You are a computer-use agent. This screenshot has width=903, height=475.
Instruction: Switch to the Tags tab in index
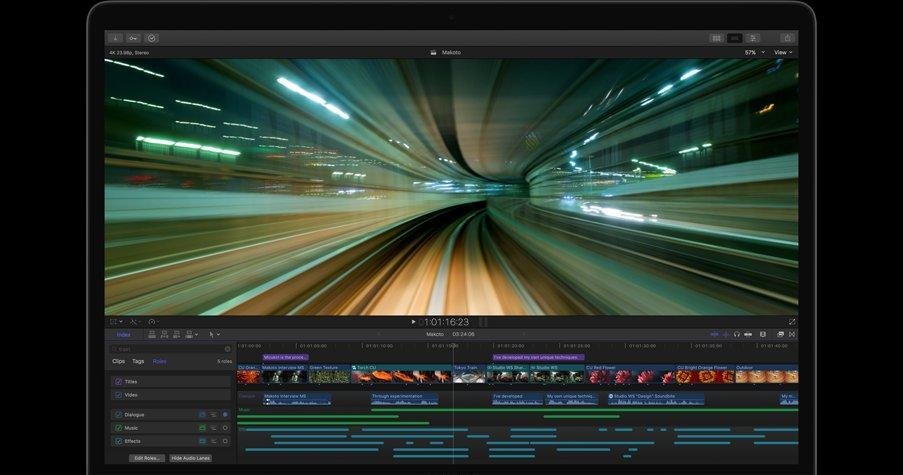138,361
